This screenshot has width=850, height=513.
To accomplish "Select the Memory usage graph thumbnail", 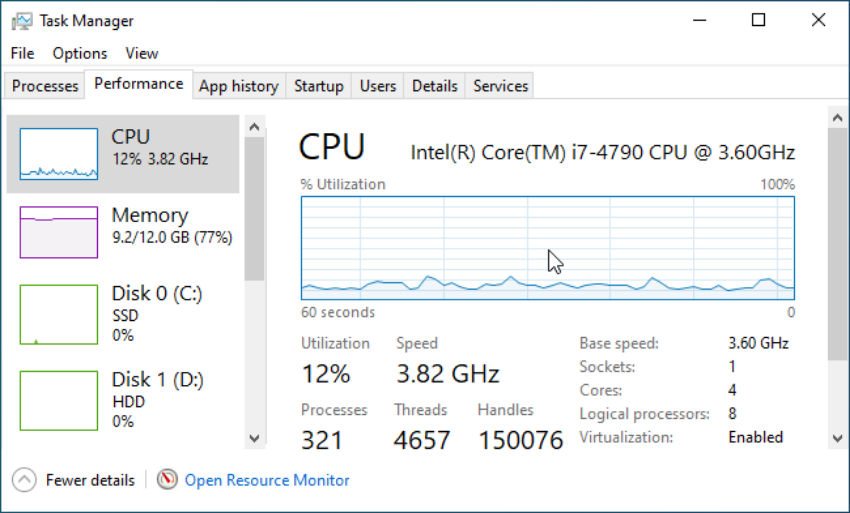I will pos(59,232).
